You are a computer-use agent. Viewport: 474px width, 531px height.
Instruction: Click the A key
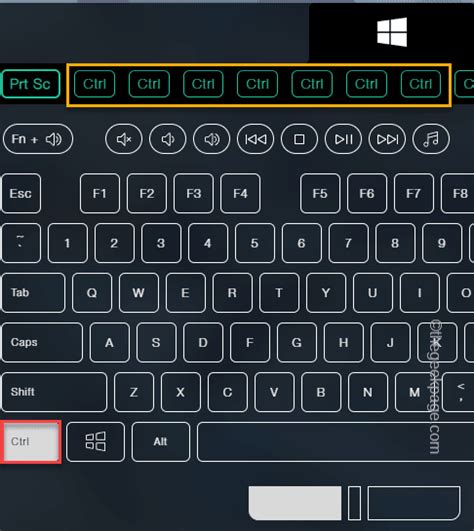110,342
